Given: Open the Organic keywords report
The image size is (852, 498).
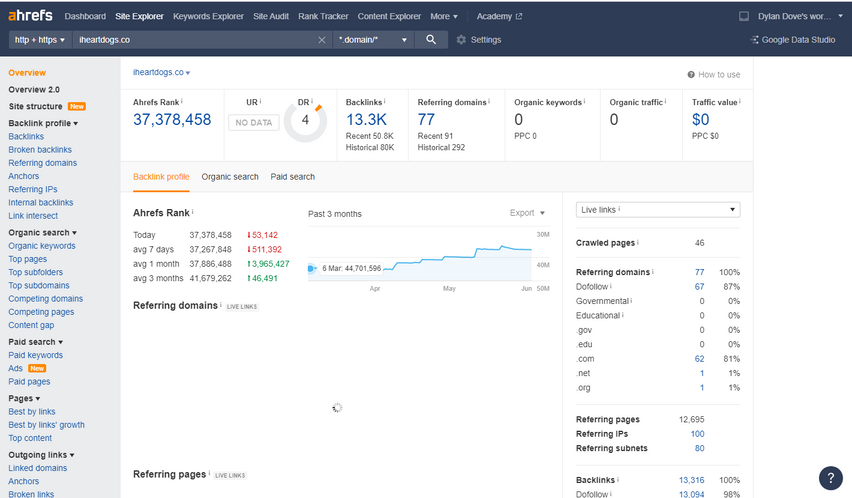Looking at the screenshot, I should [42, 245].
